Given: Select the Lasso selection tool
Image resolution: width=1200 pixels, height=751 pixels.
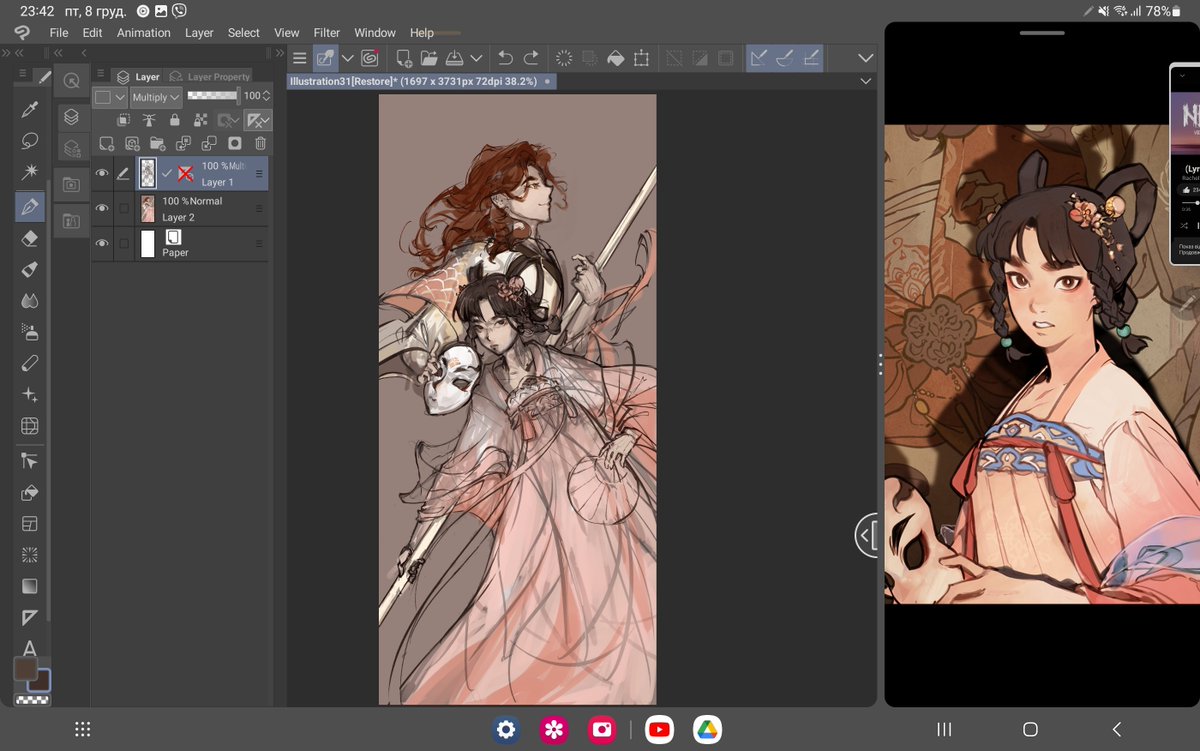Looking at the screenshot, I should 30,141.
